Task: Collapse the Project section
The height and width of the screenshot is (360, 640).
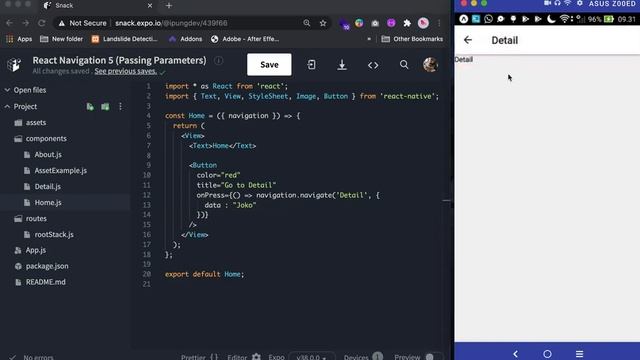Action: click(x=7, y=107)
